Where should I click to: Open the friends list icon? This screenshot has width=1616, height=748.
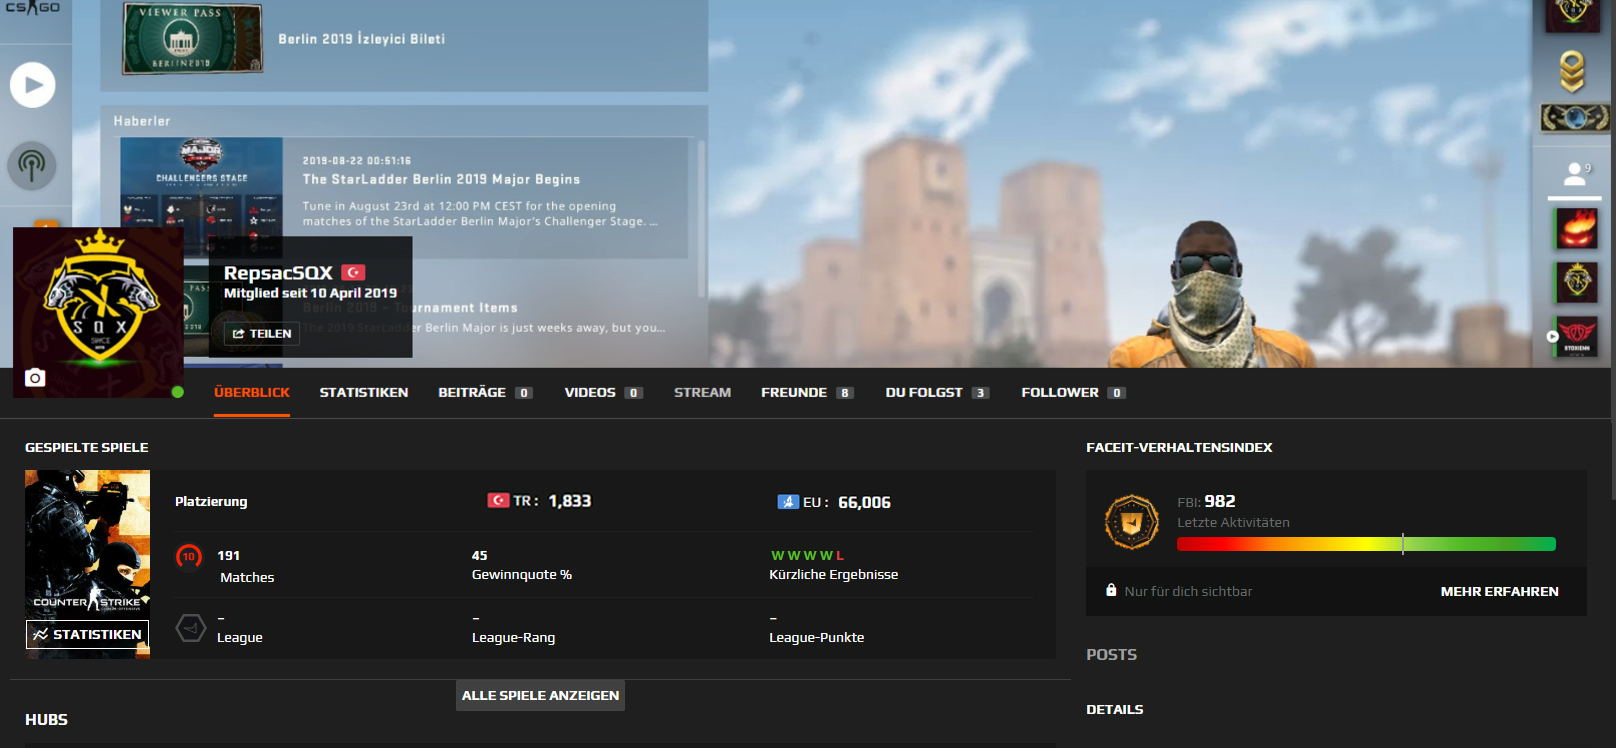[x=1576, y=174]
